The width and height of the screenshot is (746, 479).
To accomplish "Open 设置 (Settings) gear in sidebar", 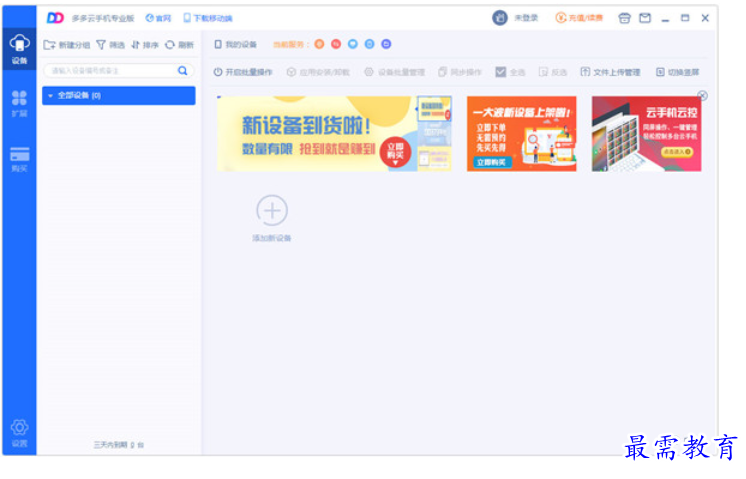I will (x=19, y=433).
